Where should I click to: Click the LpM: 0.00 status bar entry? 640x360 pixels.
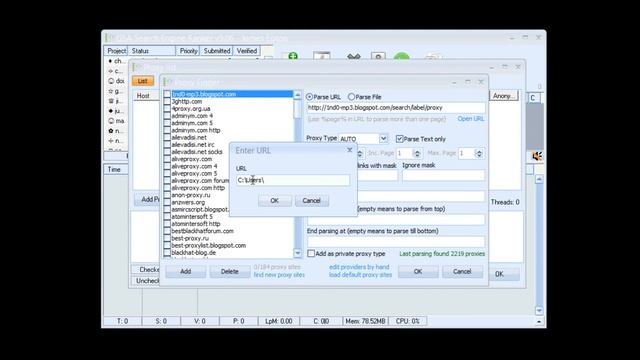pyautogui.click(x=279, y=321)
